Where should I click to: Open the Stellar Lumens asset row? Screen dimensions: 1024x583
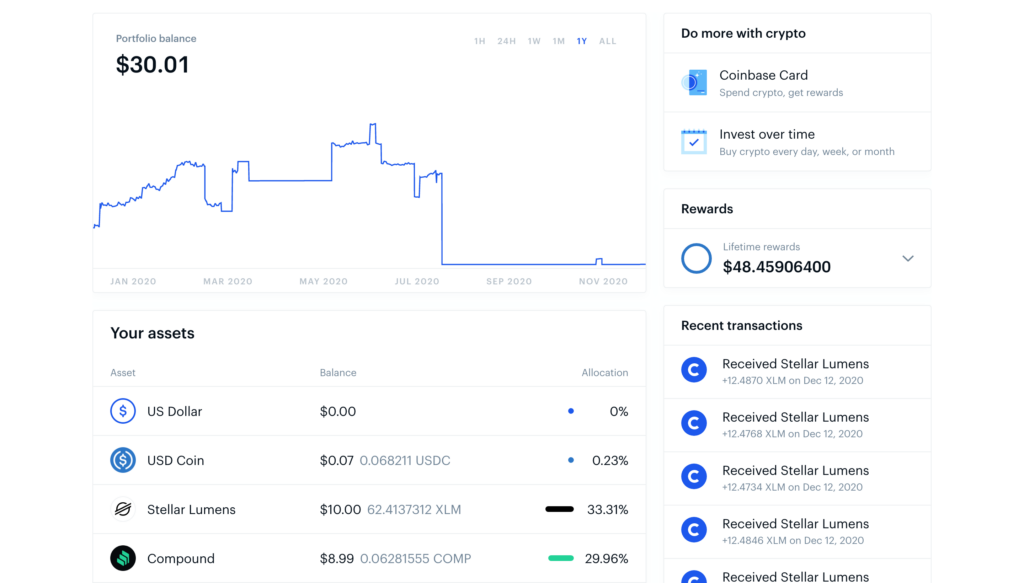tap(369, 509)
